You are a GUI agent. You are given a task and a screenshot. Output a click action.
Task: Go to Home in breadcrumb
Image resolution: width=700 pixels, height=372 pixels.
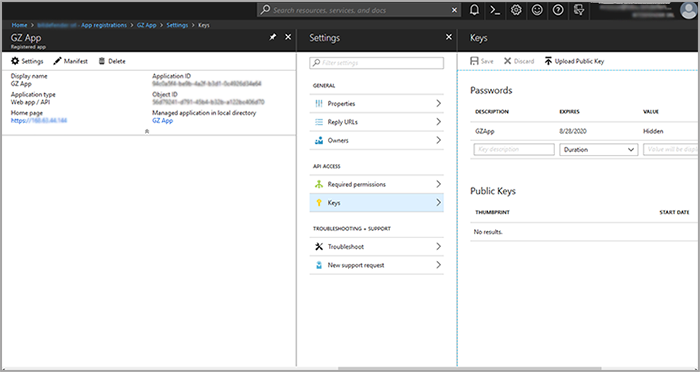tap(19, 25)
